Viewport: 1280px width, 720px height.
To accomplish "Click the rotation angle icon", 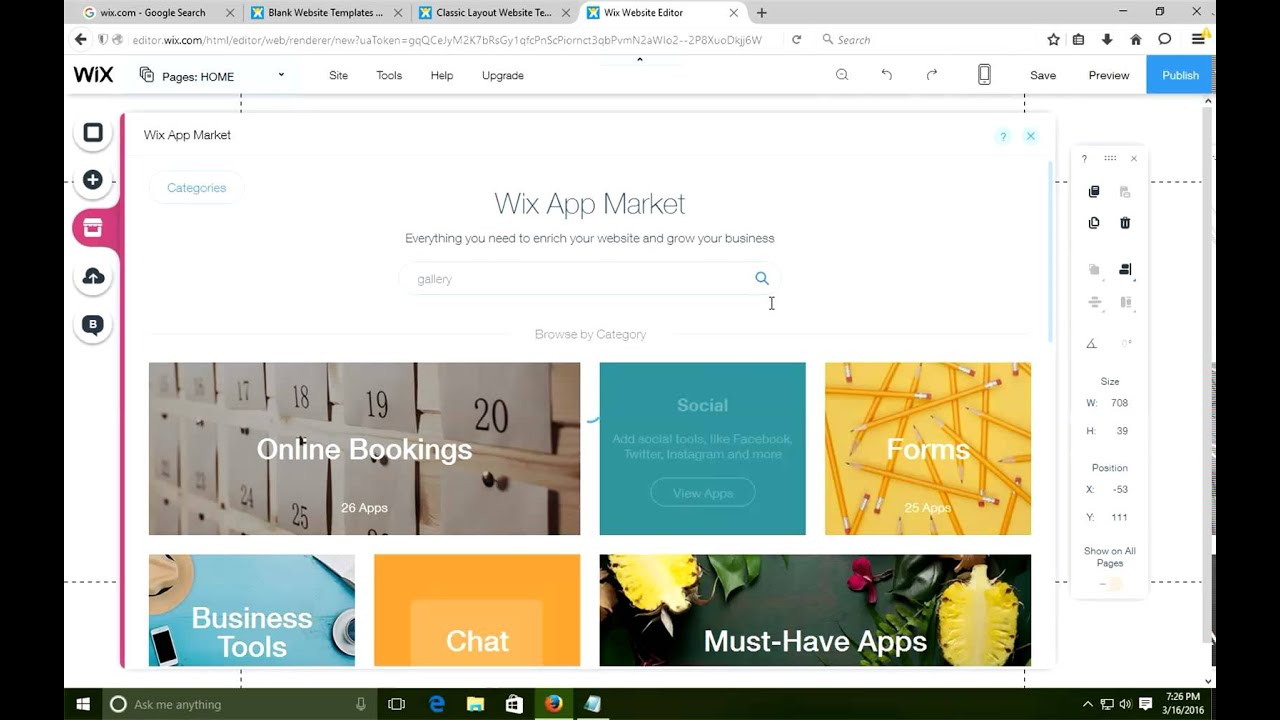I will coord(1091,343).
